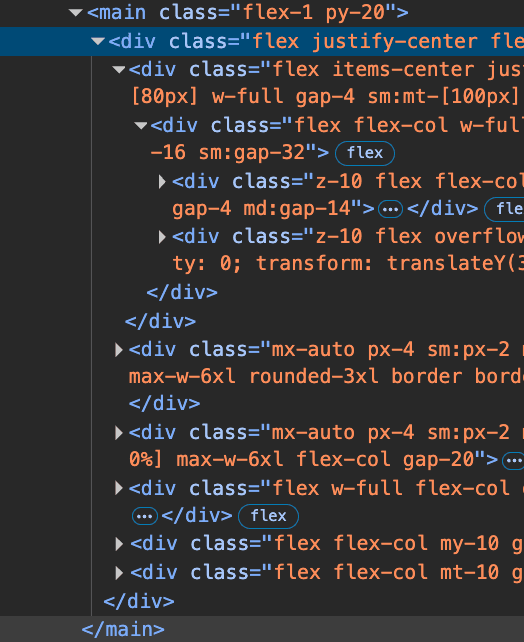Screen dimensions: 524x642
Task: Click the "-16 sm:gap-32" class text
Action: tap(228, 153)
